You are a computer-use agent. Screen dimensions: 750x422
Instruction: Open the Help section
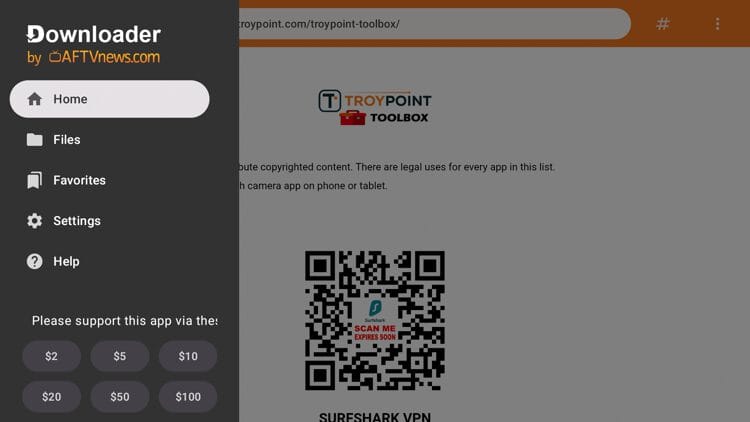coord(110,262)
